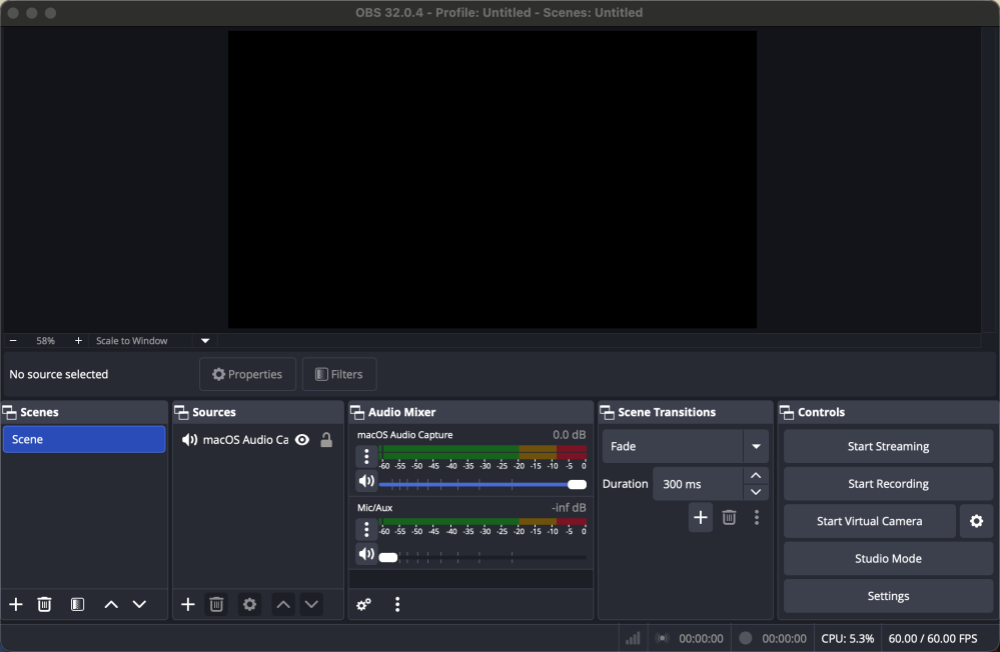Open macOS Audio Capture mixer options menu
The width and height of the screenshot is (1000, 652).
367,456
